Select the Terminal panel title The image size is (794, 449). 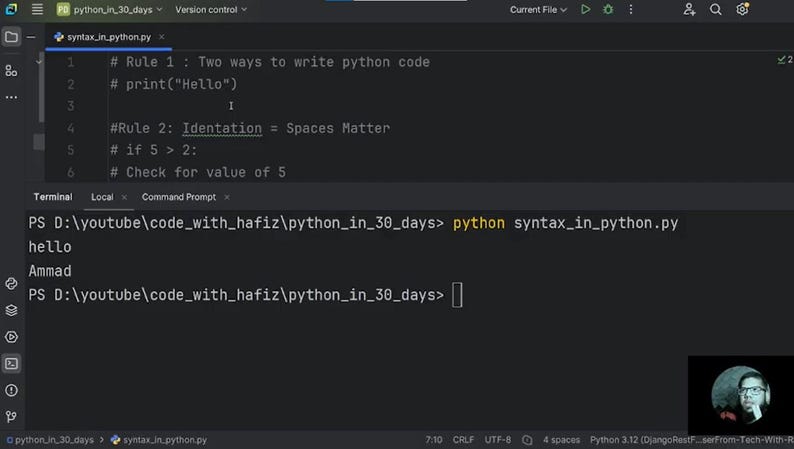[x=53, y=197]
